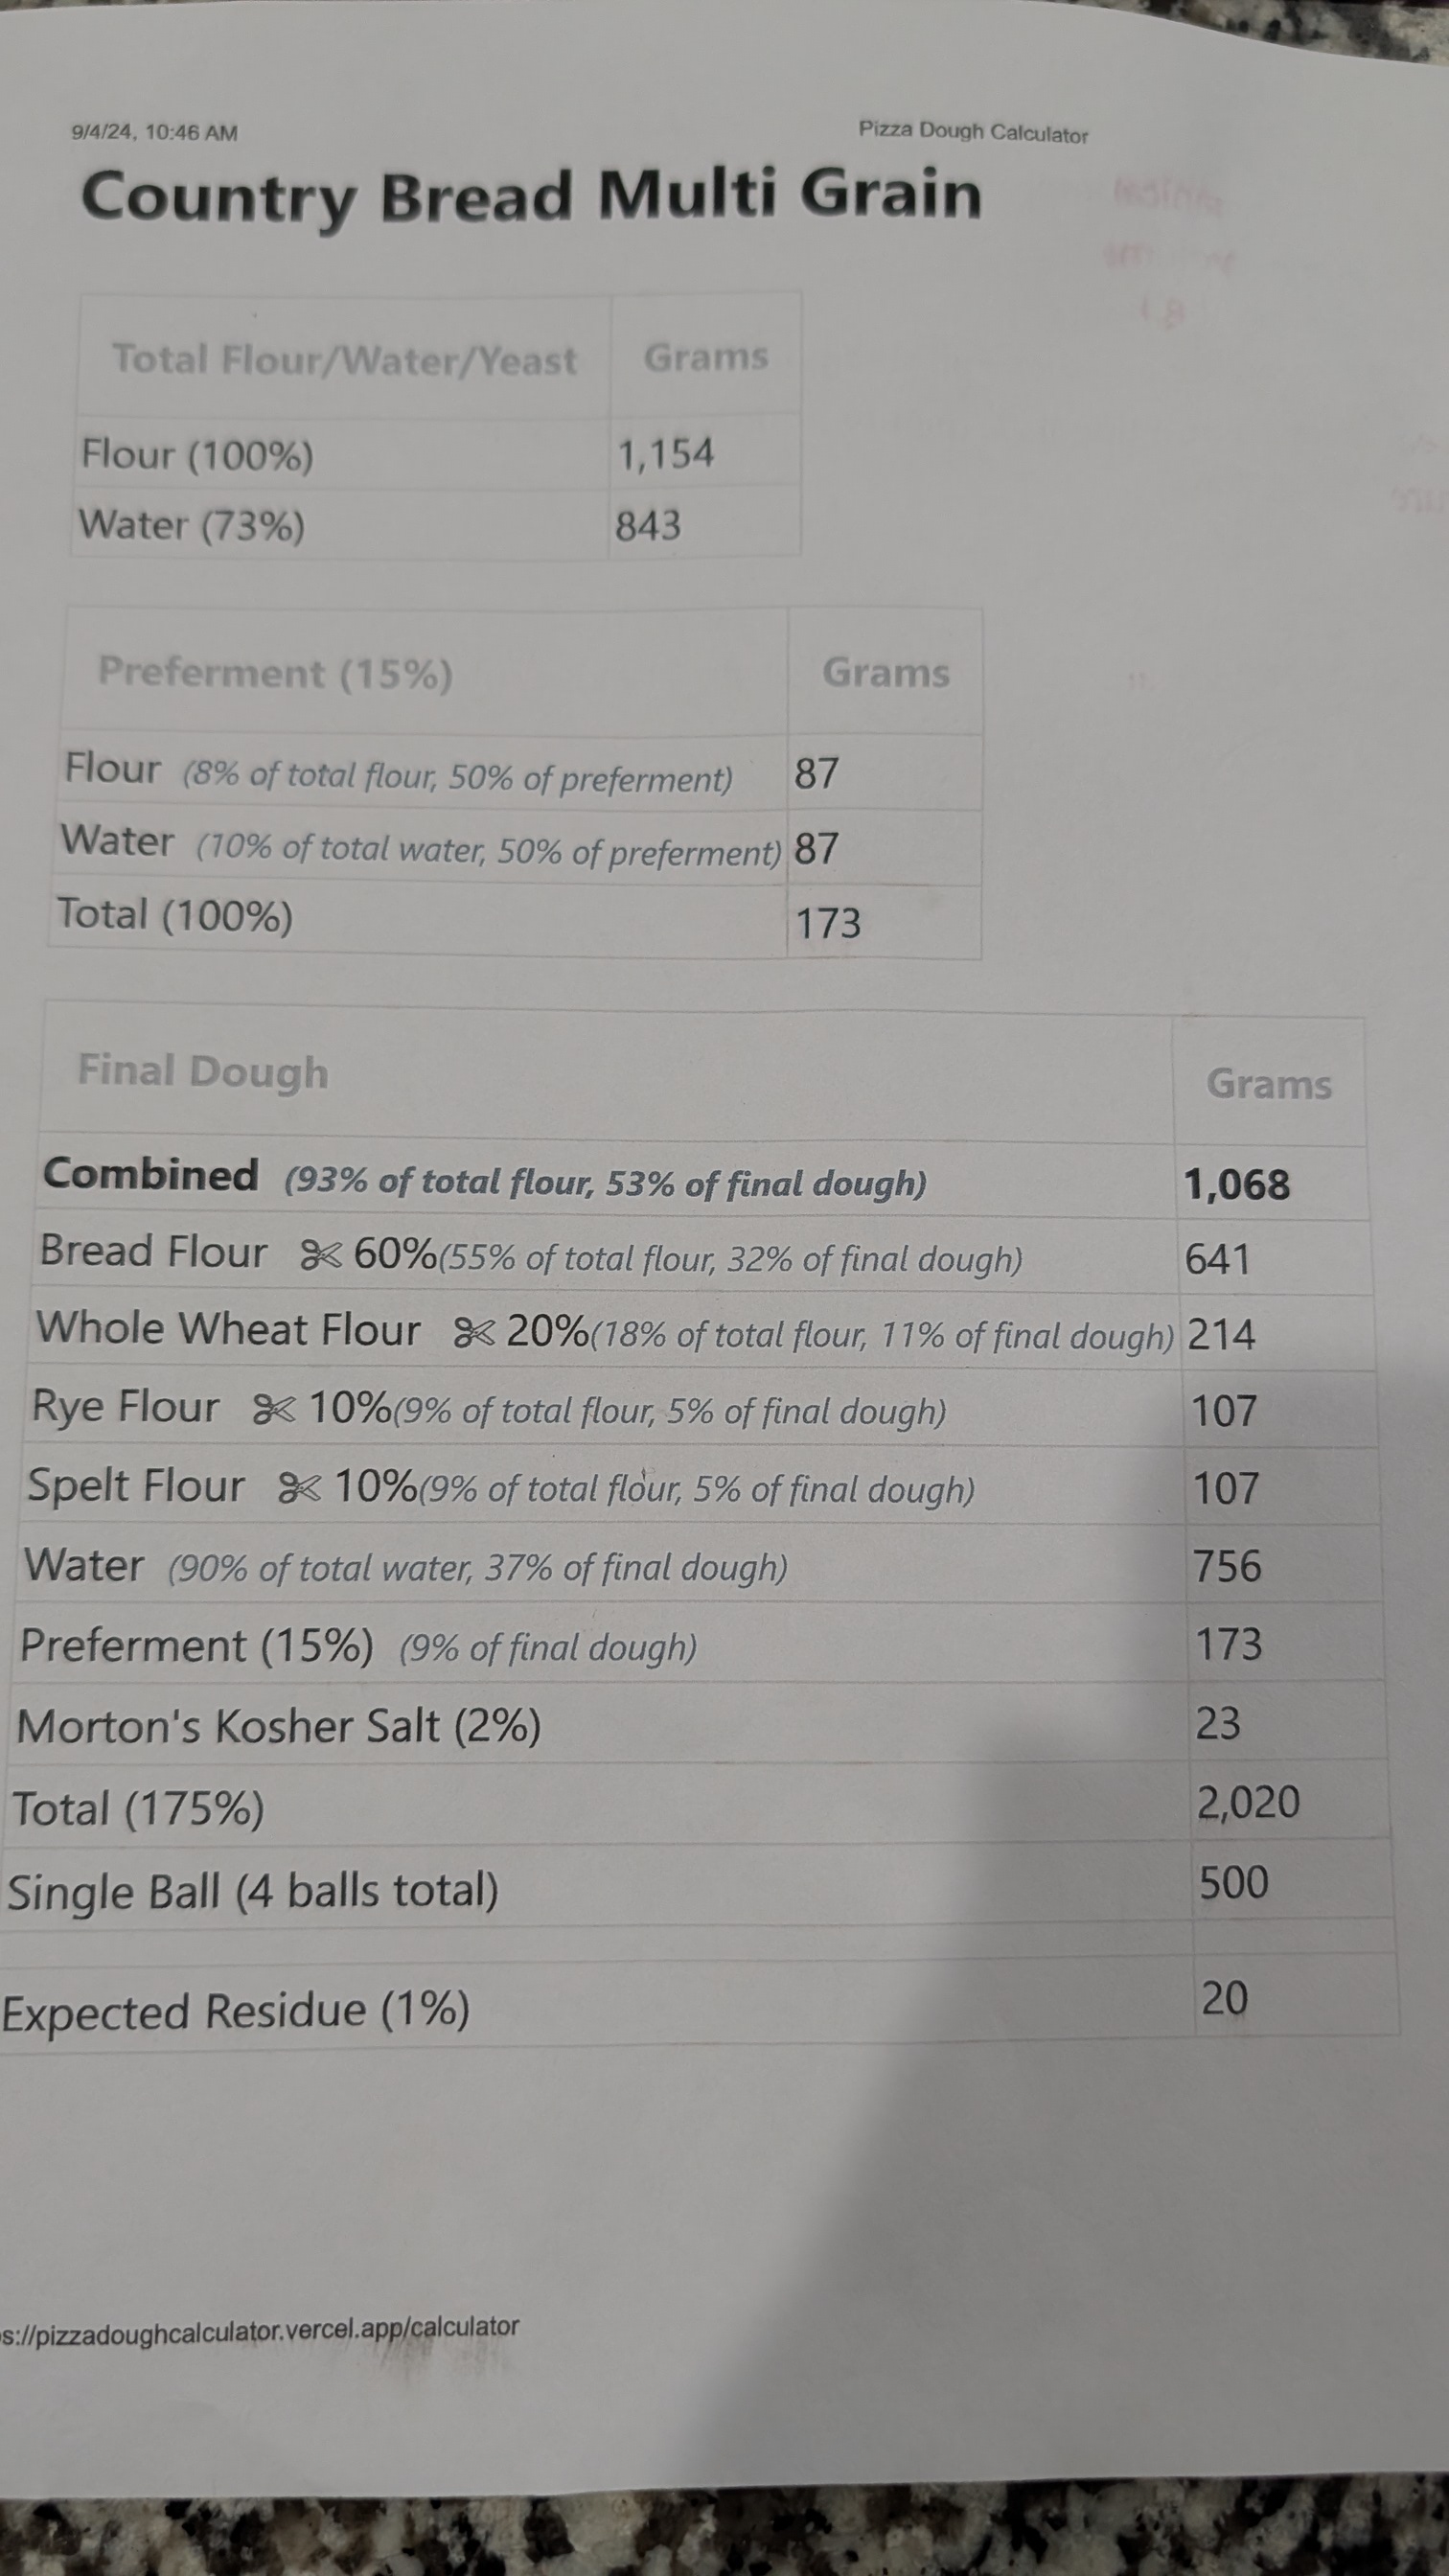Click the scissors icon next to Rye Flour
This screenshot has height=2576, width=1449.
coord(274,1409)
